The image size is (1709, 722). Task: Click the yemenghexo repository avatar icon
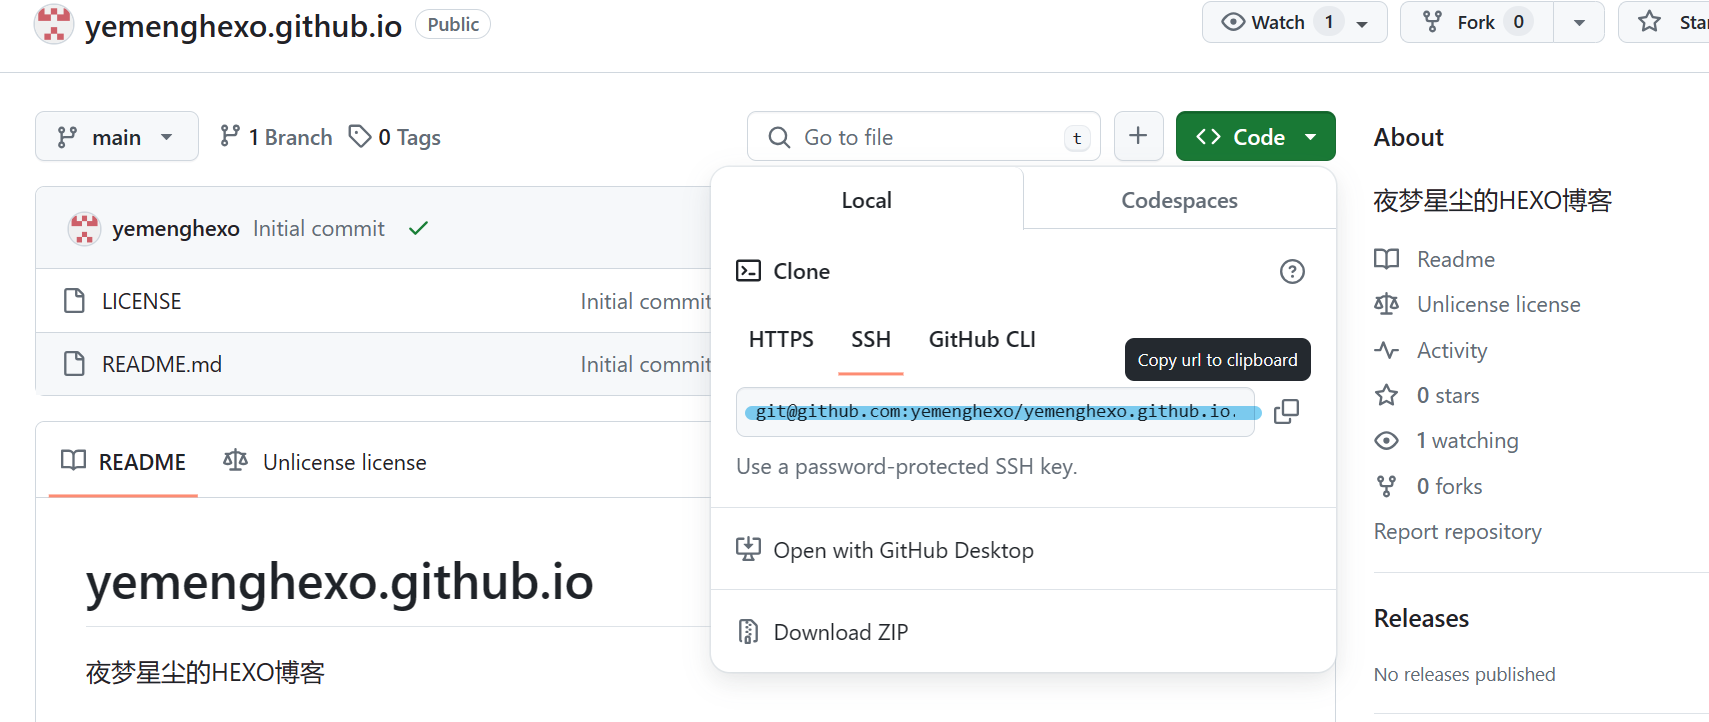54,24
